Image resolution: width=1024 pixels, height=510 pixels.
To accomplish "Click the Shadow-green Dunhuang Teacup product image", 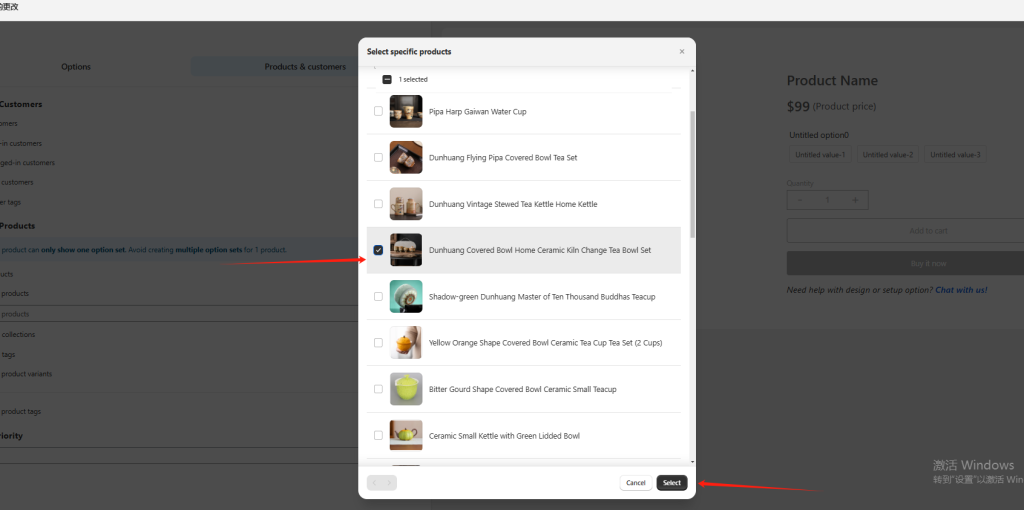I will (x=406, y=296).
